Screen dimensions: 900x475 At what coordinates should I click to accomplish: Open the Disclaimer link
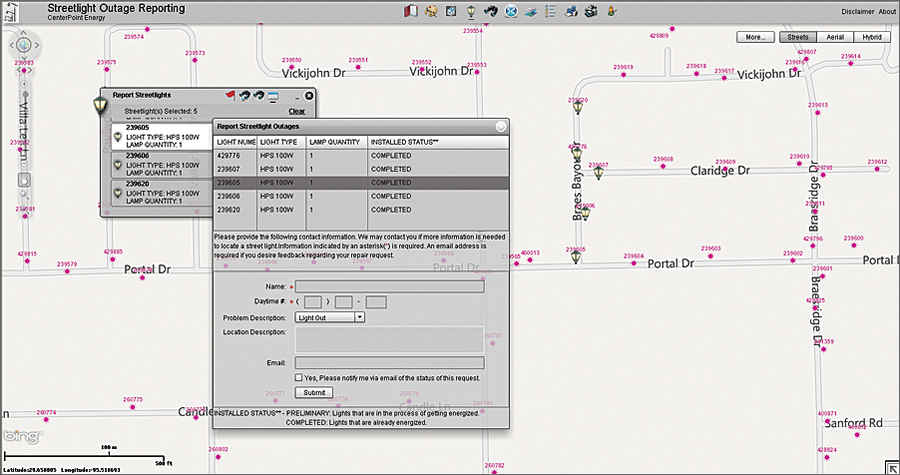pyautogui.click(x=856, y=12)
